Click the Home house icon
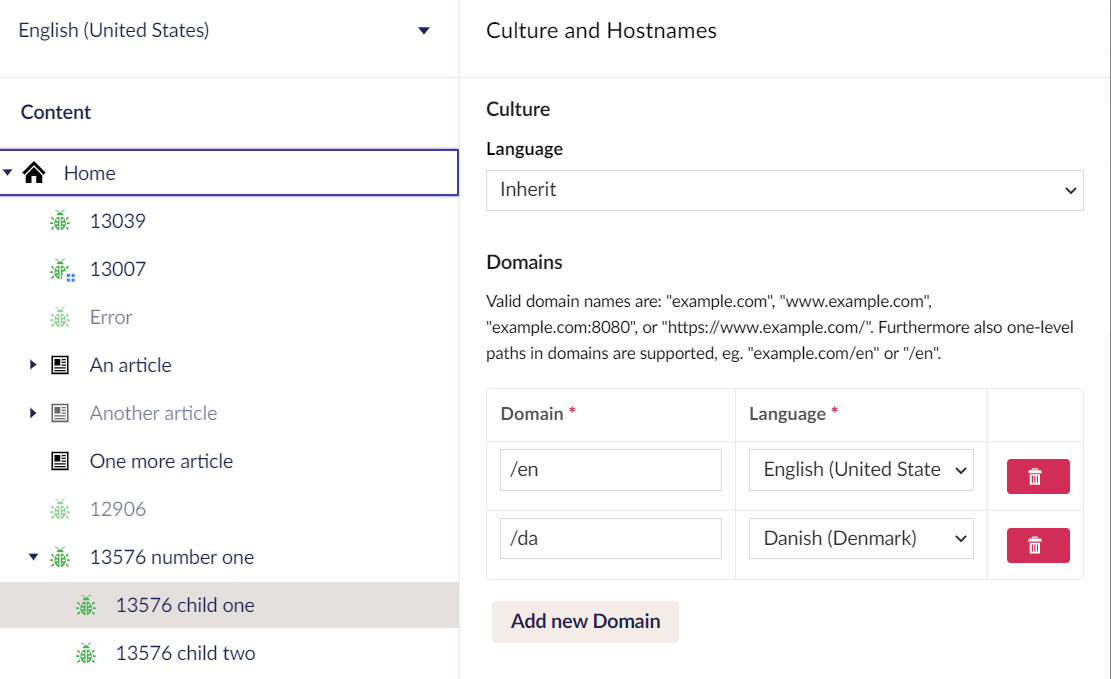The width and height of the screenshot is (1111, 679). tap(34, 173)
